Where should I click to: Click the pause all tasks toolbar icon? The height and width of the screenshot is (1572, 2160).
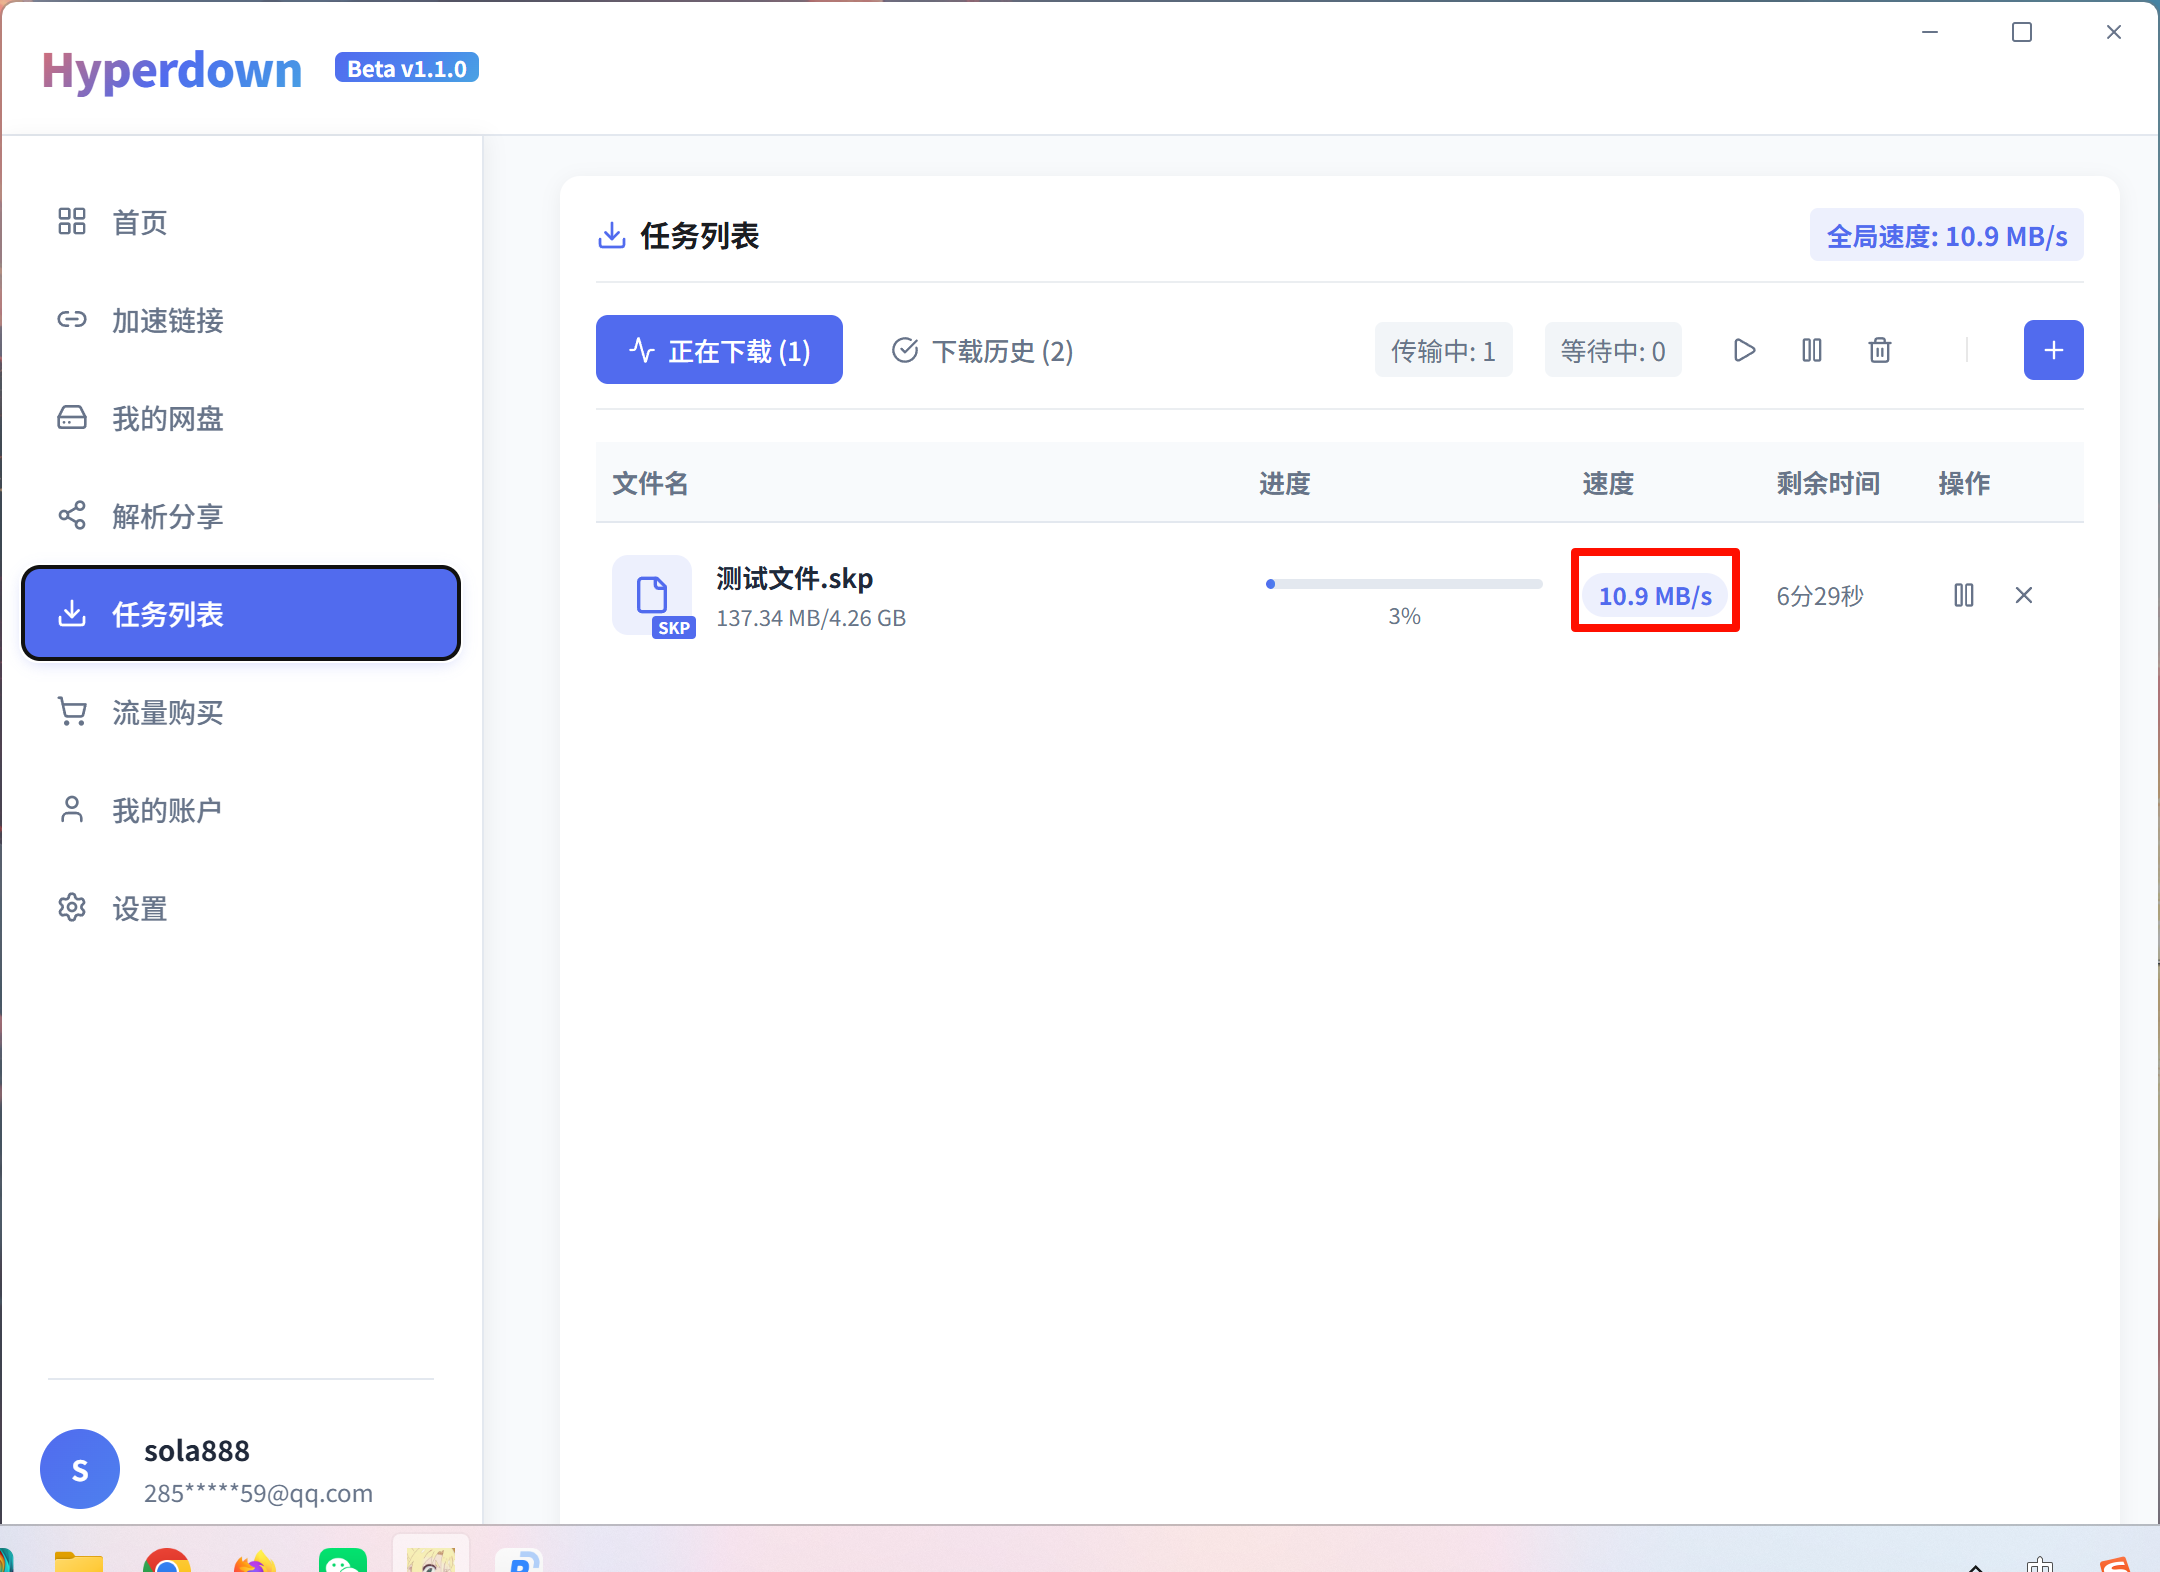[x=1812, y=350]
